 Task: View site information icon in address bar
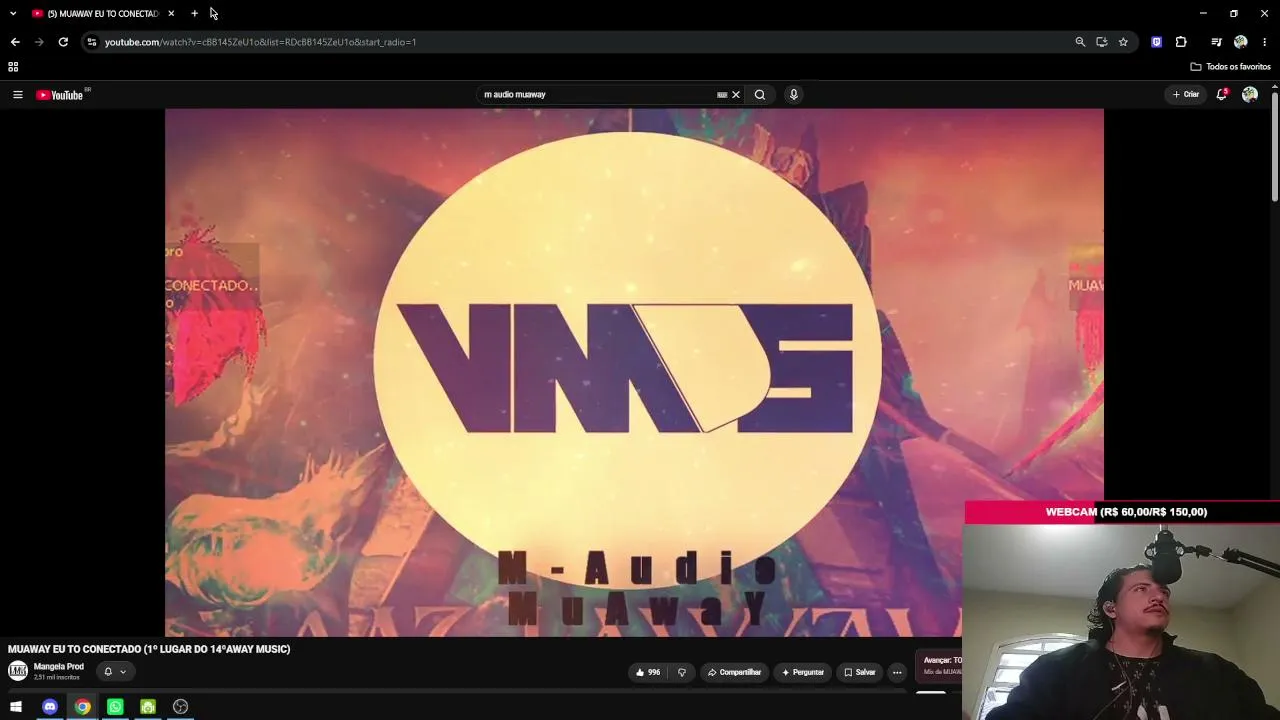click(x=92, y=42)
